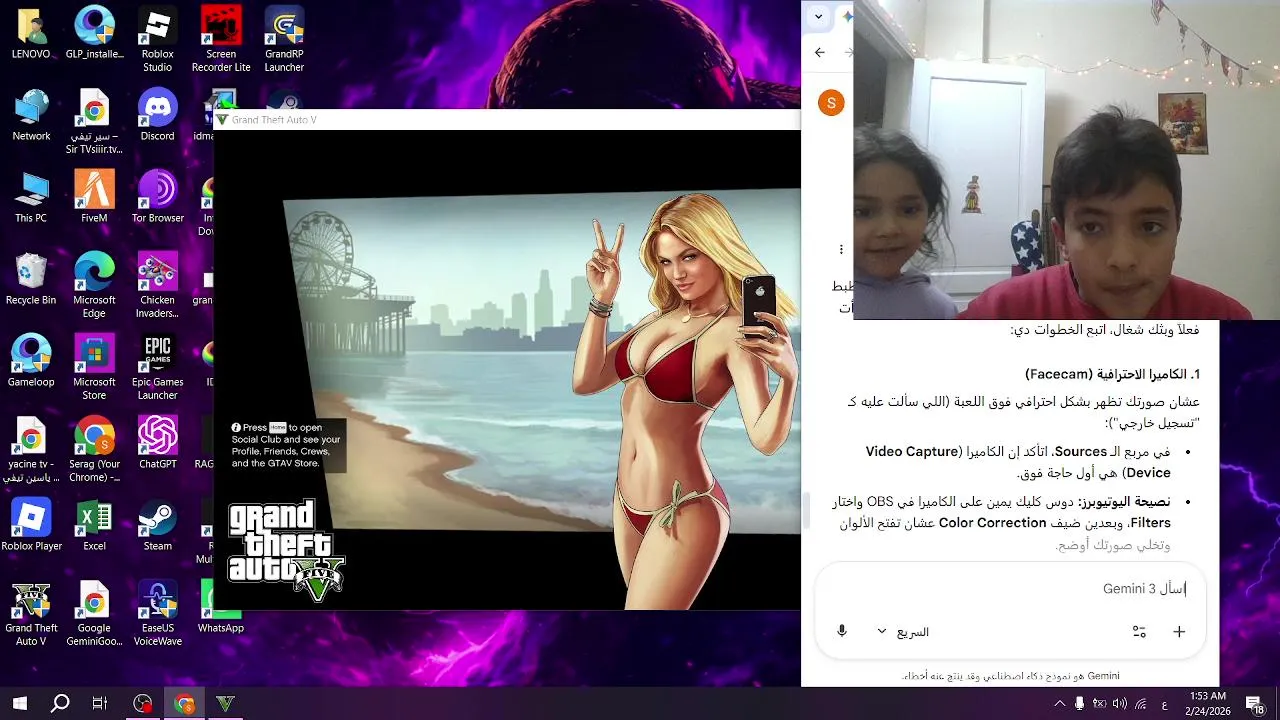Click the Social Club hint in GTA window
Viewport: 1280px width, 720px height.
point(287,445)
